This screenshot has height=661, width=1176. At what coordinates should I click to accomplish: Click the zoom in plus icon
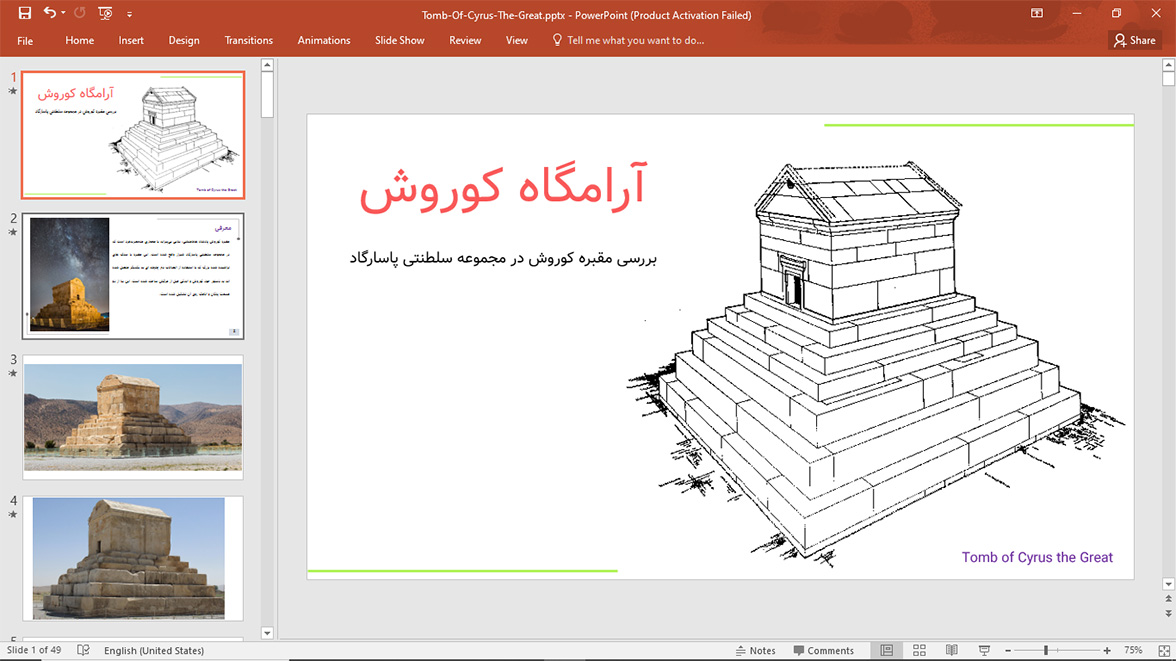(1107, 650)
